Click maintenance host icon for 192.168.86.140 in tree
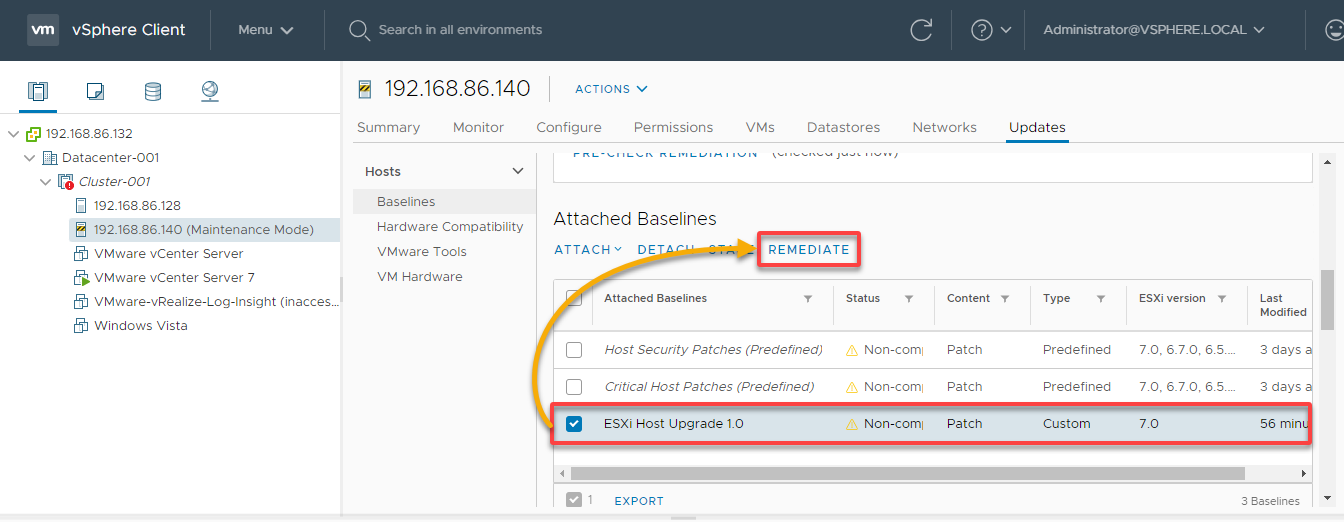Screen dimensions: 1344x522 82,230
